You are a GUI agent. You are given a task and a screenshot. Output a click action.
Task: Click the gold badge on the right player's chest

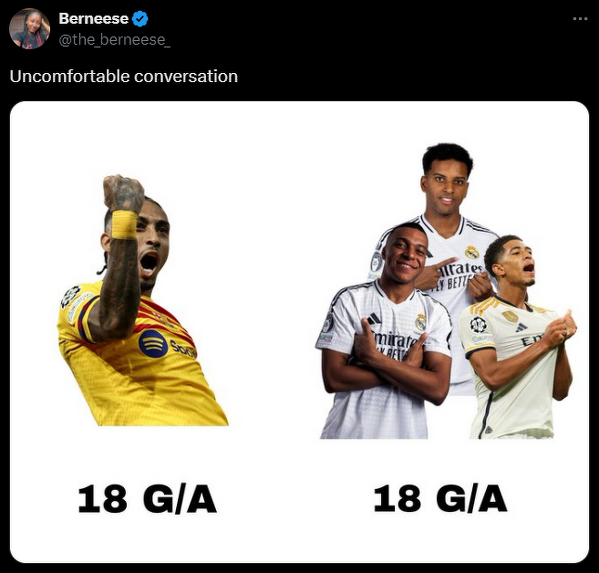tap(510, 316)
